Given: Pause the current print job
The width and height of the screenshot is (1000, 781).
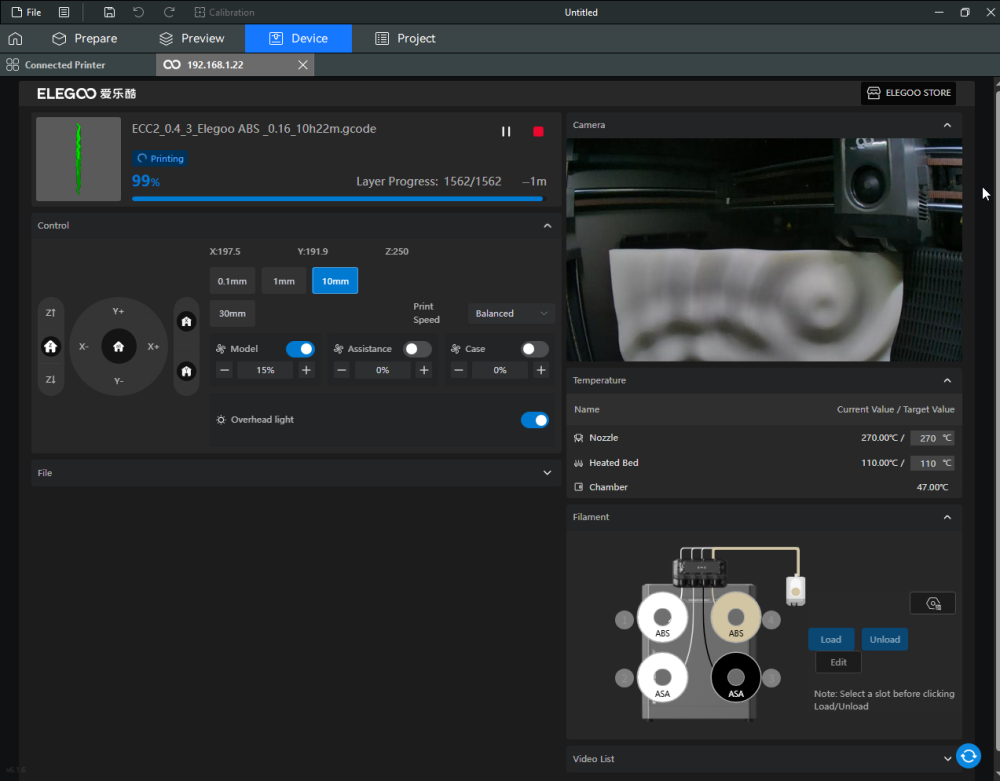Looking at the screenshot, I should click(x=506, y=132).
